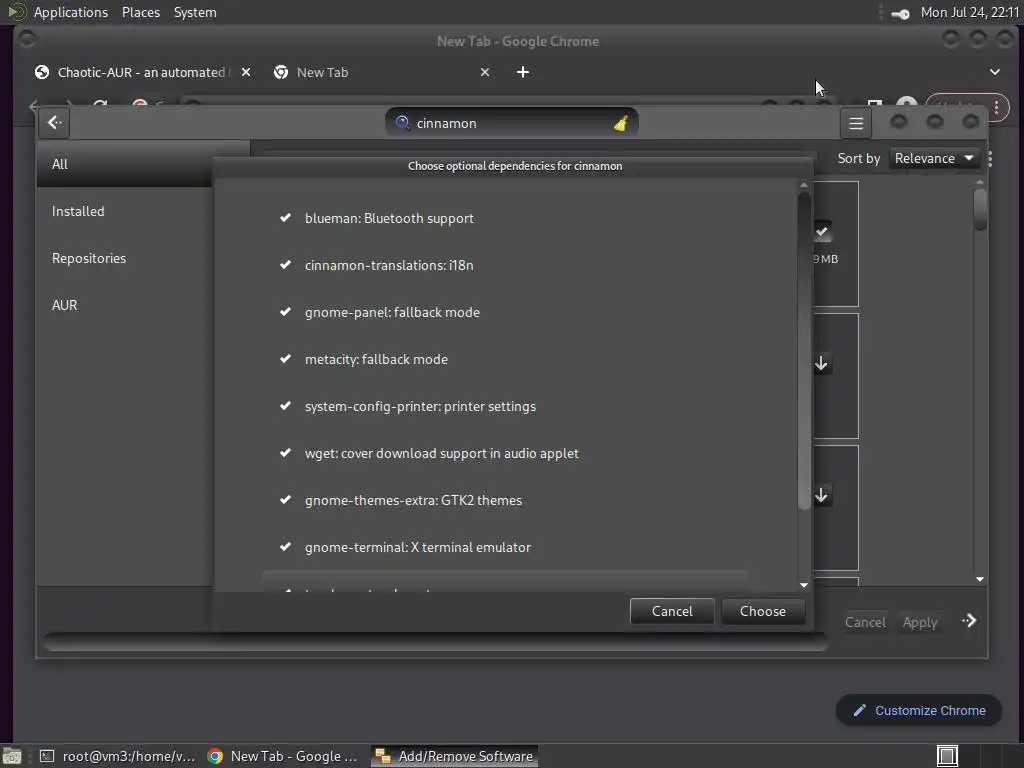Click the dialog title 'Choose optional dependencies for cinnamon'
The height and width of the screenshot is (768, 1024).
(515, 166)
